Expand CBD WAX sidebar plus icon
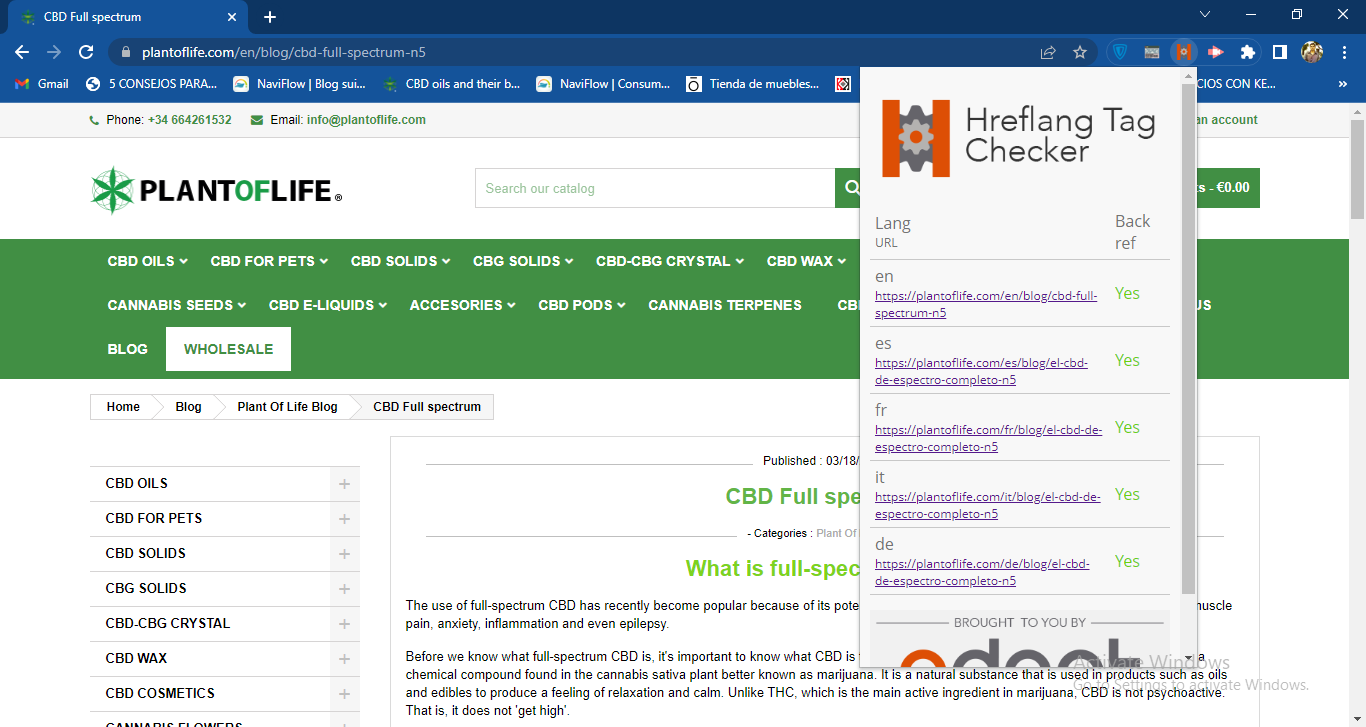The height and width of the screenshot is (727, 1366). click(x=344, y=659)
